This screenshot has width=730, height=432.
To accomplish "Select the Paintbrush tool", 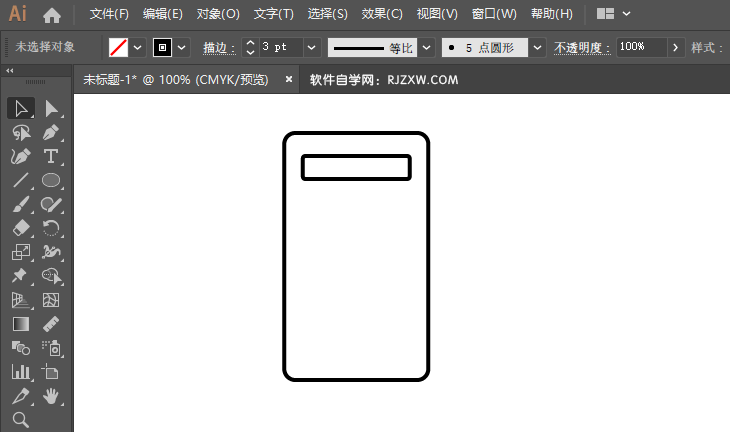I will pyautogui.click(x=21, y=204).
